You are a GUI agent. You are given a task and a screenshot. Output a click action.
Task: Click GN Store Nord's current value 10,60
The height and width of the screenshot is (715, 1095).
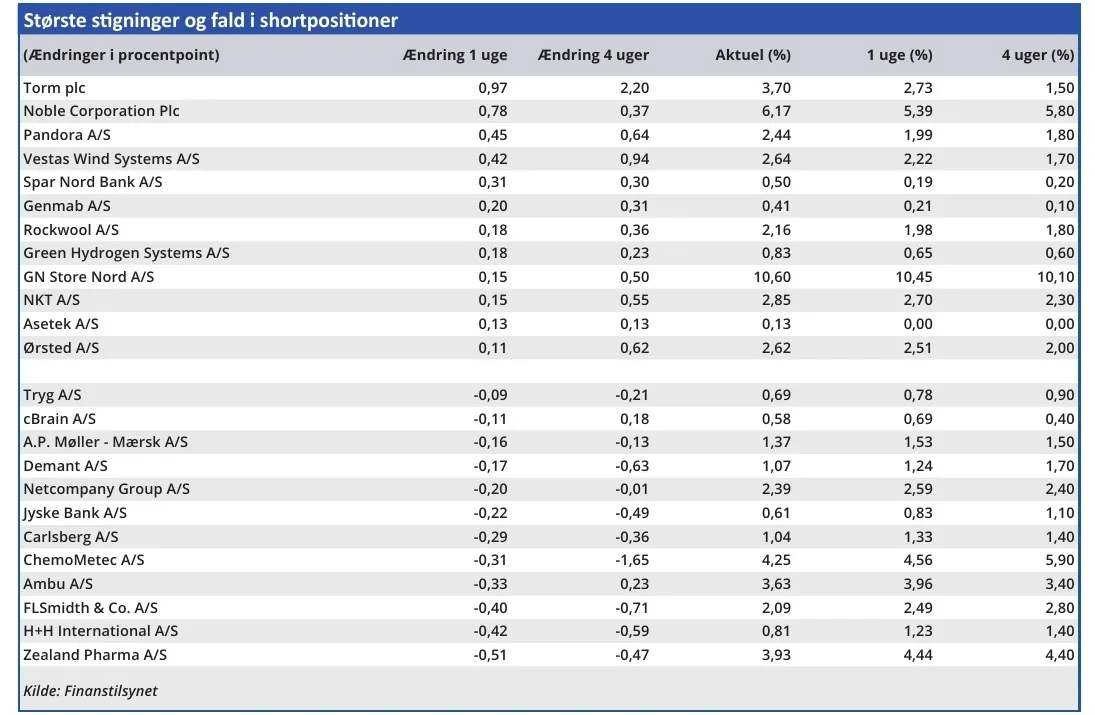tap(771, 277)
